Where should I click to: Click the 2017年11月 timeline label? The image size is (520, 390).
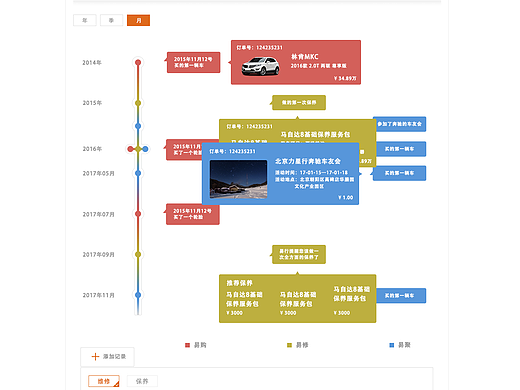99,295
